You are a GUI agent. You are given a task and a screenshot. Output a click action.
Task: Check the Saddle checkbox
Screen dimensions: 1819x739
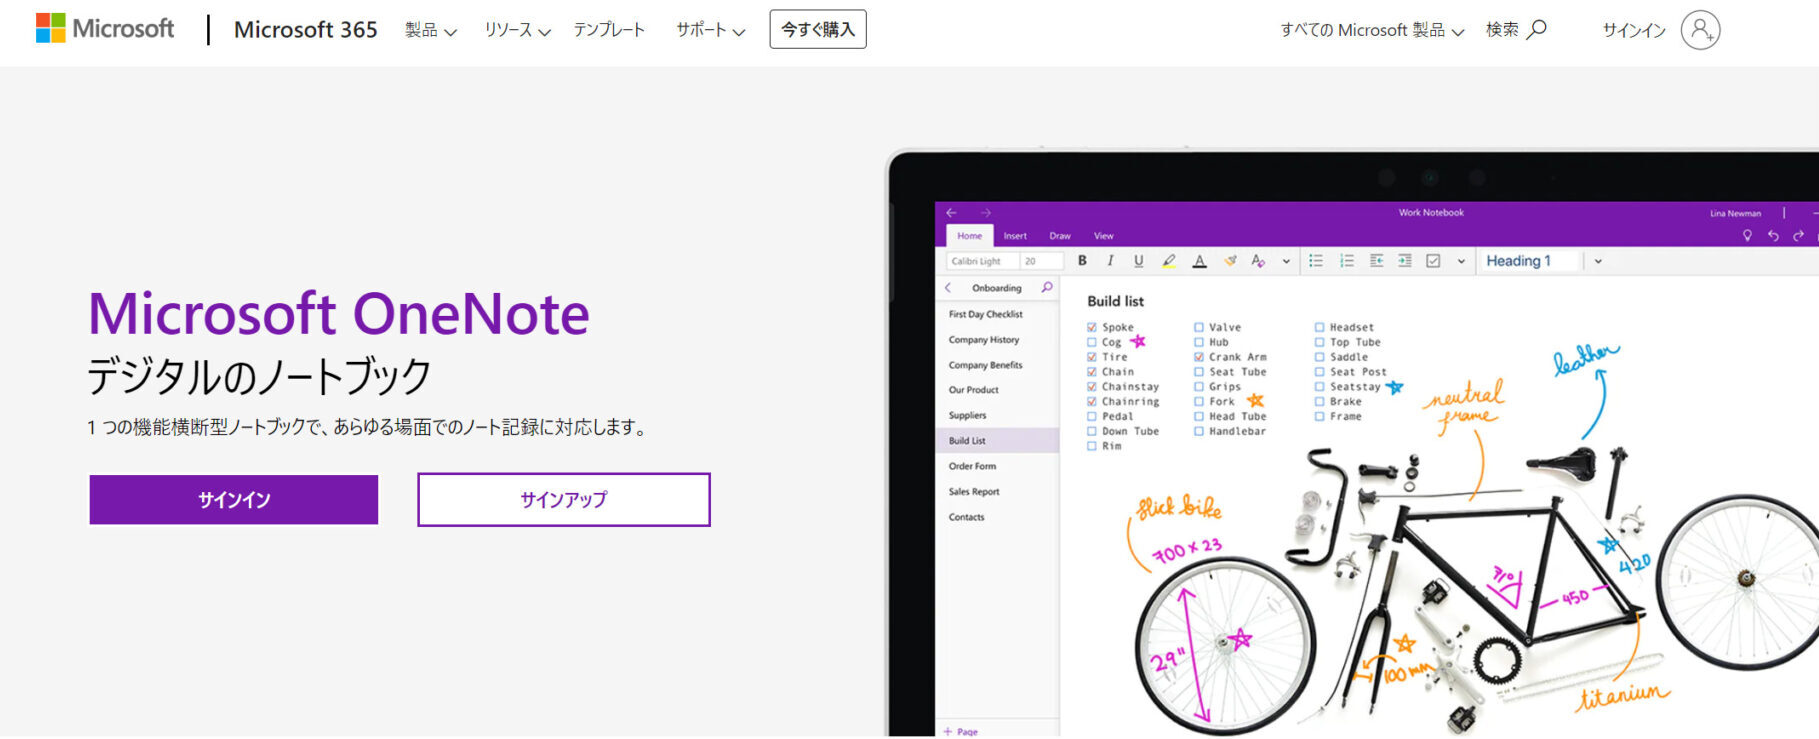coord(1319,357)
